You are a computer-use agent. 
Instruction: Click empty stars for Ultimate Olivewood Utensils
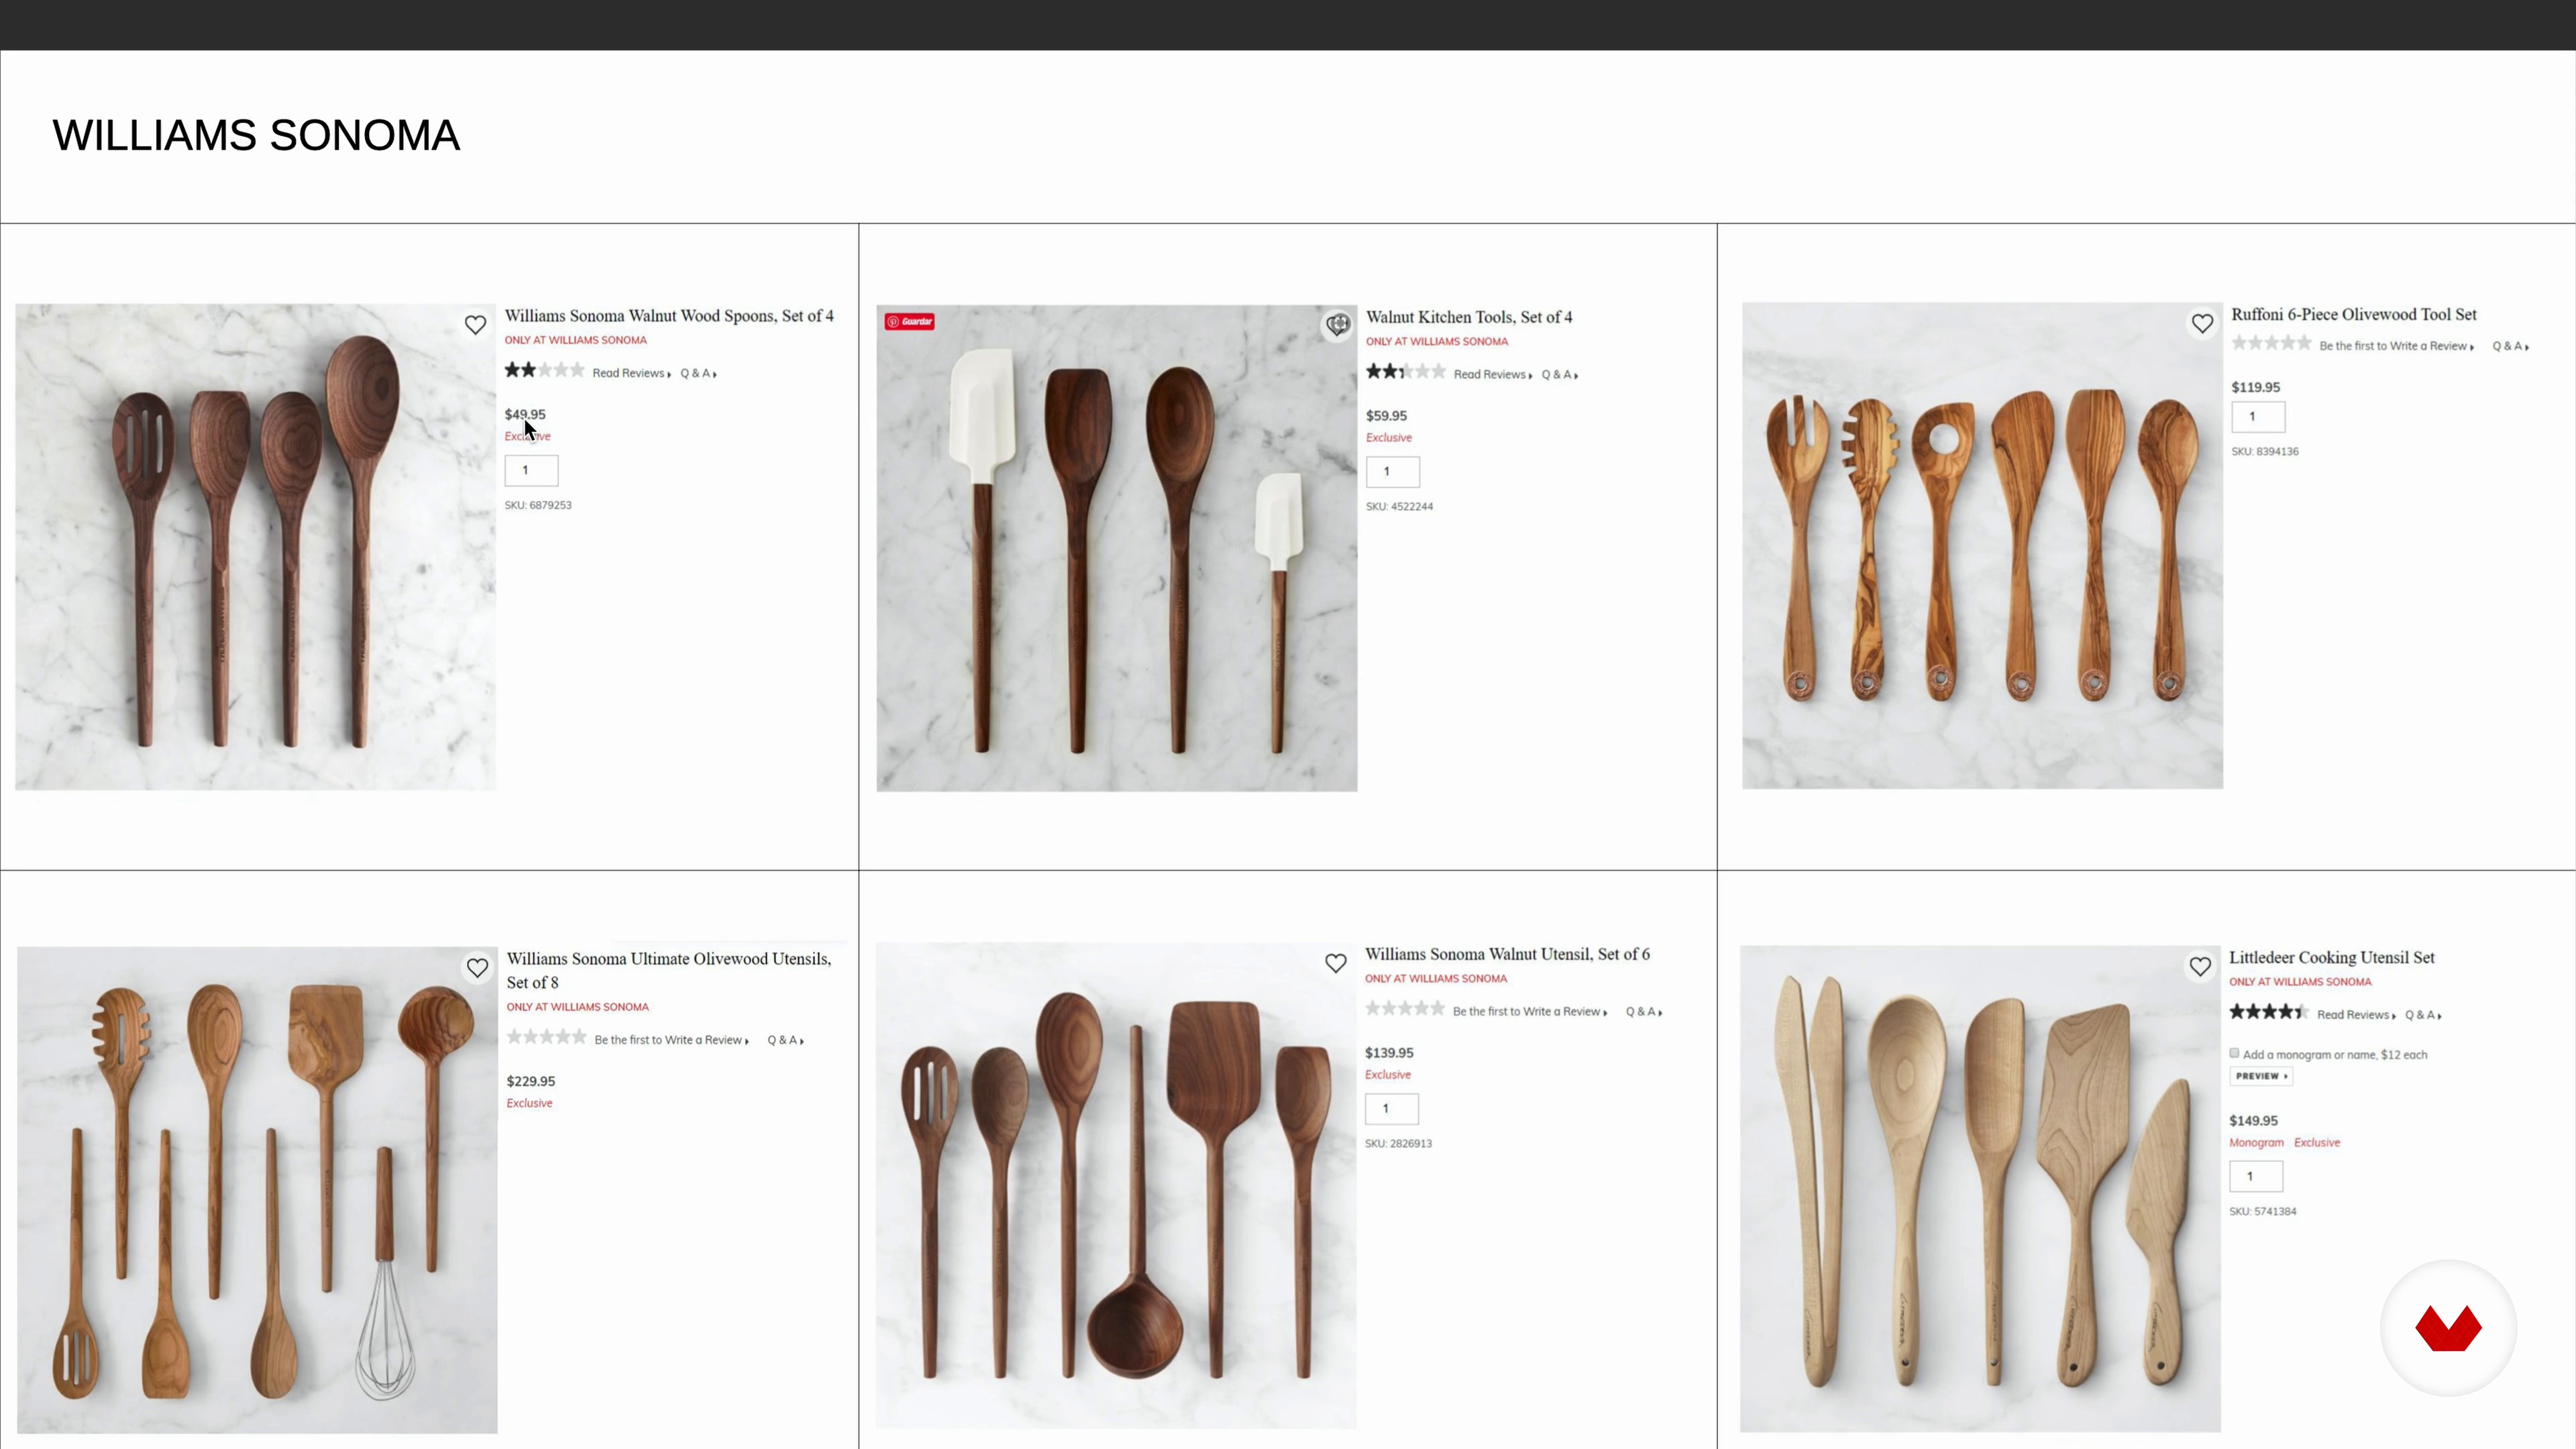546,1037
